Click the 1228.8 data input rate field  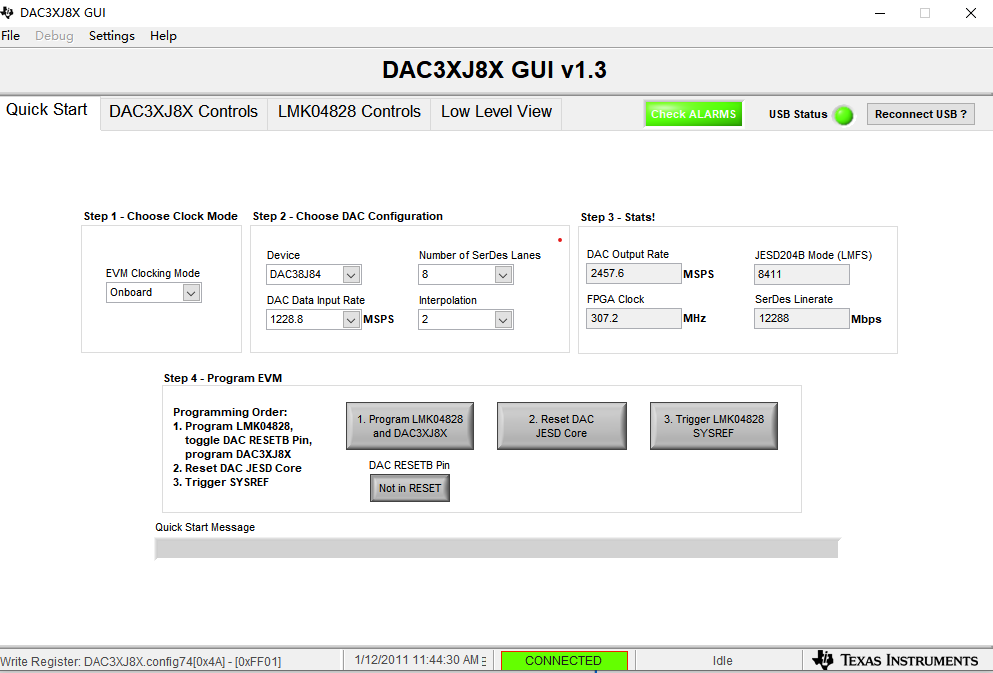point(305,319)
